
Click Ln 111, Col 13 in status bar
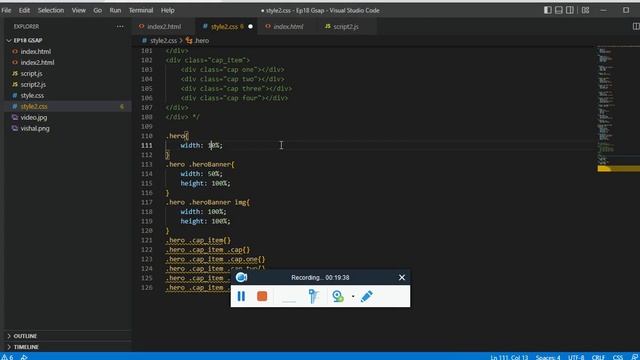(509, 357)
